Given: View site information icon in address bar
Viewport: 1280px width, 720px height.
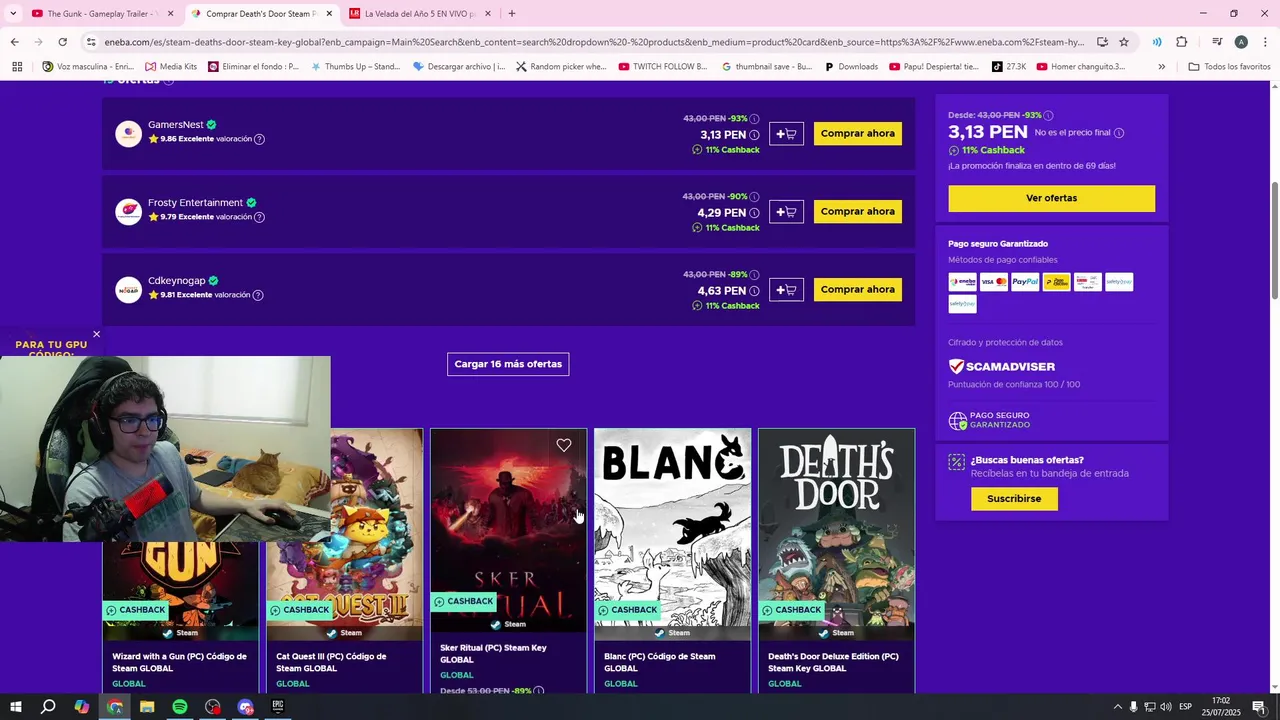Looking at the screenshot, I should [x=91, y=42].
